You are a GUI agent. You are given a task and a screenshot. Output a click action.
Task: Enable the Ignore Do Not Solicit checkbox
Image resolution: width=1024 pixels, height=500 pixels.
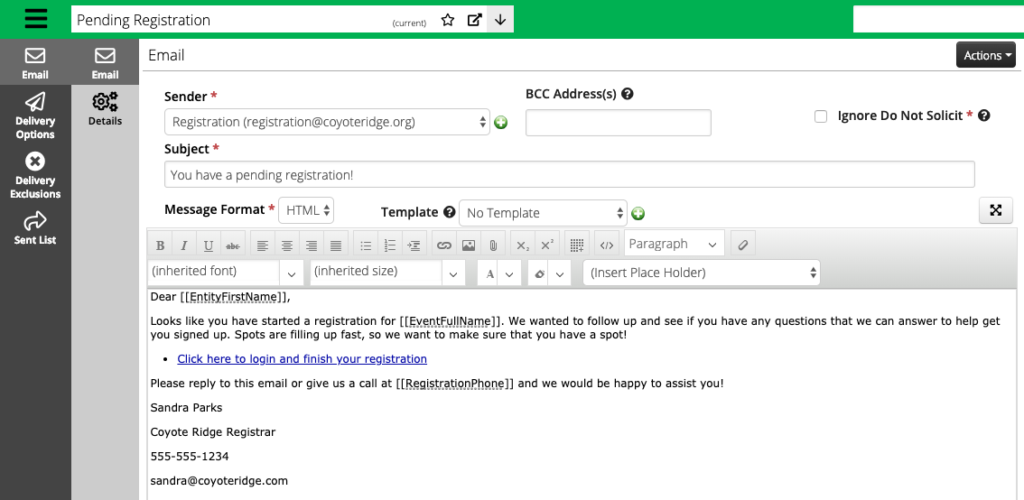pyautogui.click(x=821, y=116)
